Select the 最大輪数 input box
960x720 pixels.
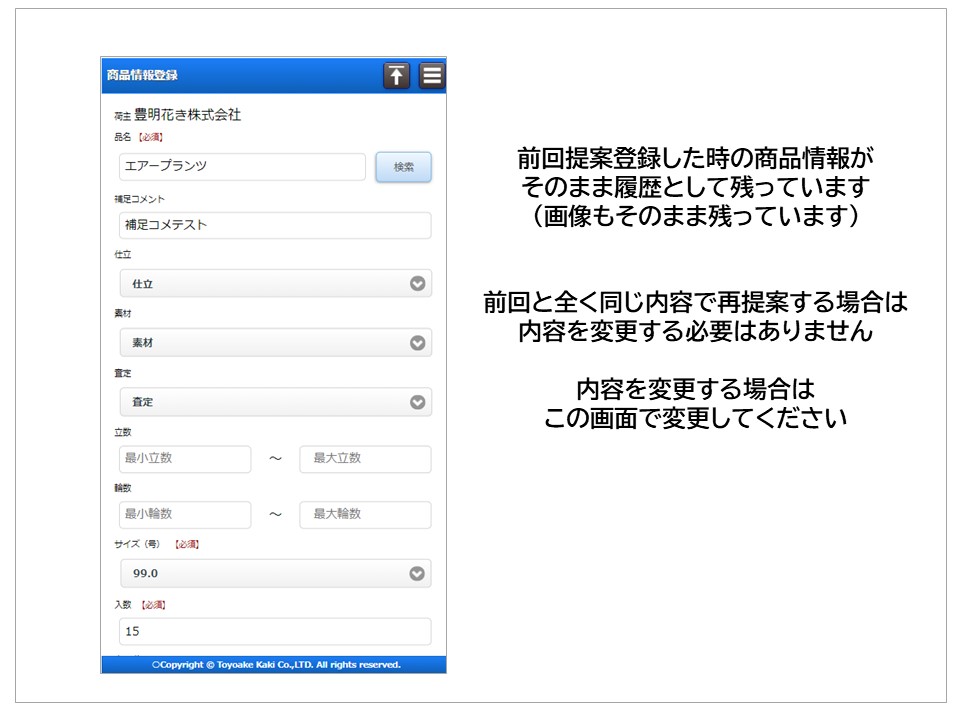[365, 515]
